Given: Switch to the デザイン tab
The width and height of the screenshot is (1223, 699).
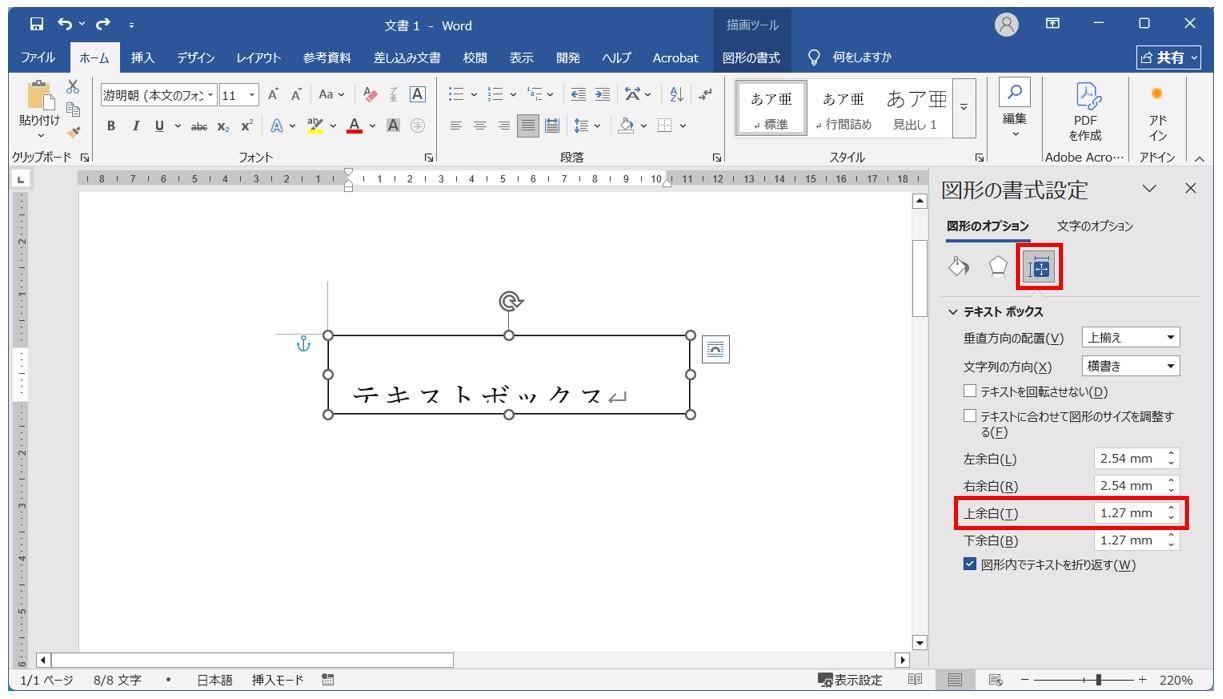Looking at the screenshot, I should click(196, 58).
